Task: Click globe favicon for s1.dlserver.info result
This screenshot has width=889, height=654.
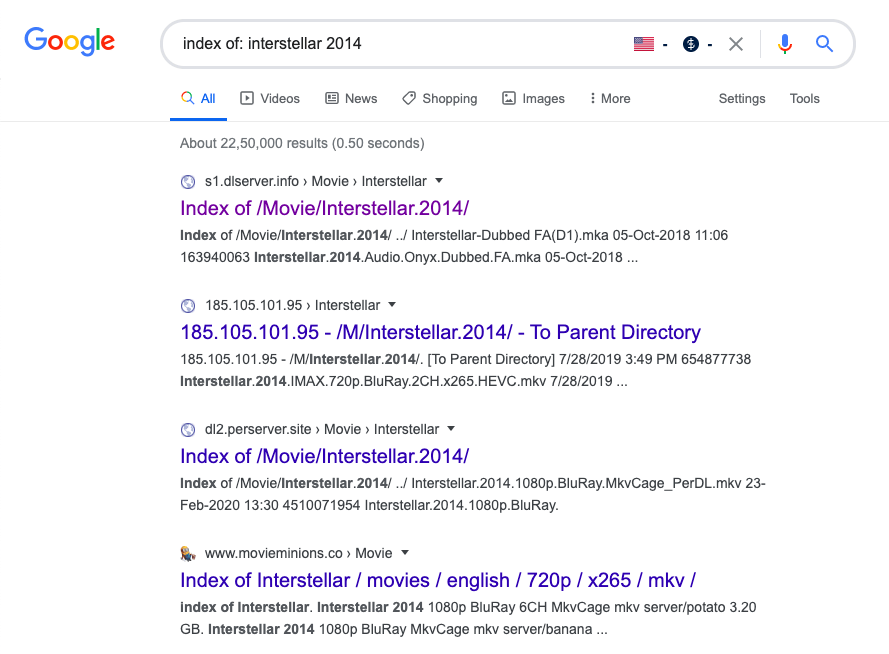Action: (188, 182)
